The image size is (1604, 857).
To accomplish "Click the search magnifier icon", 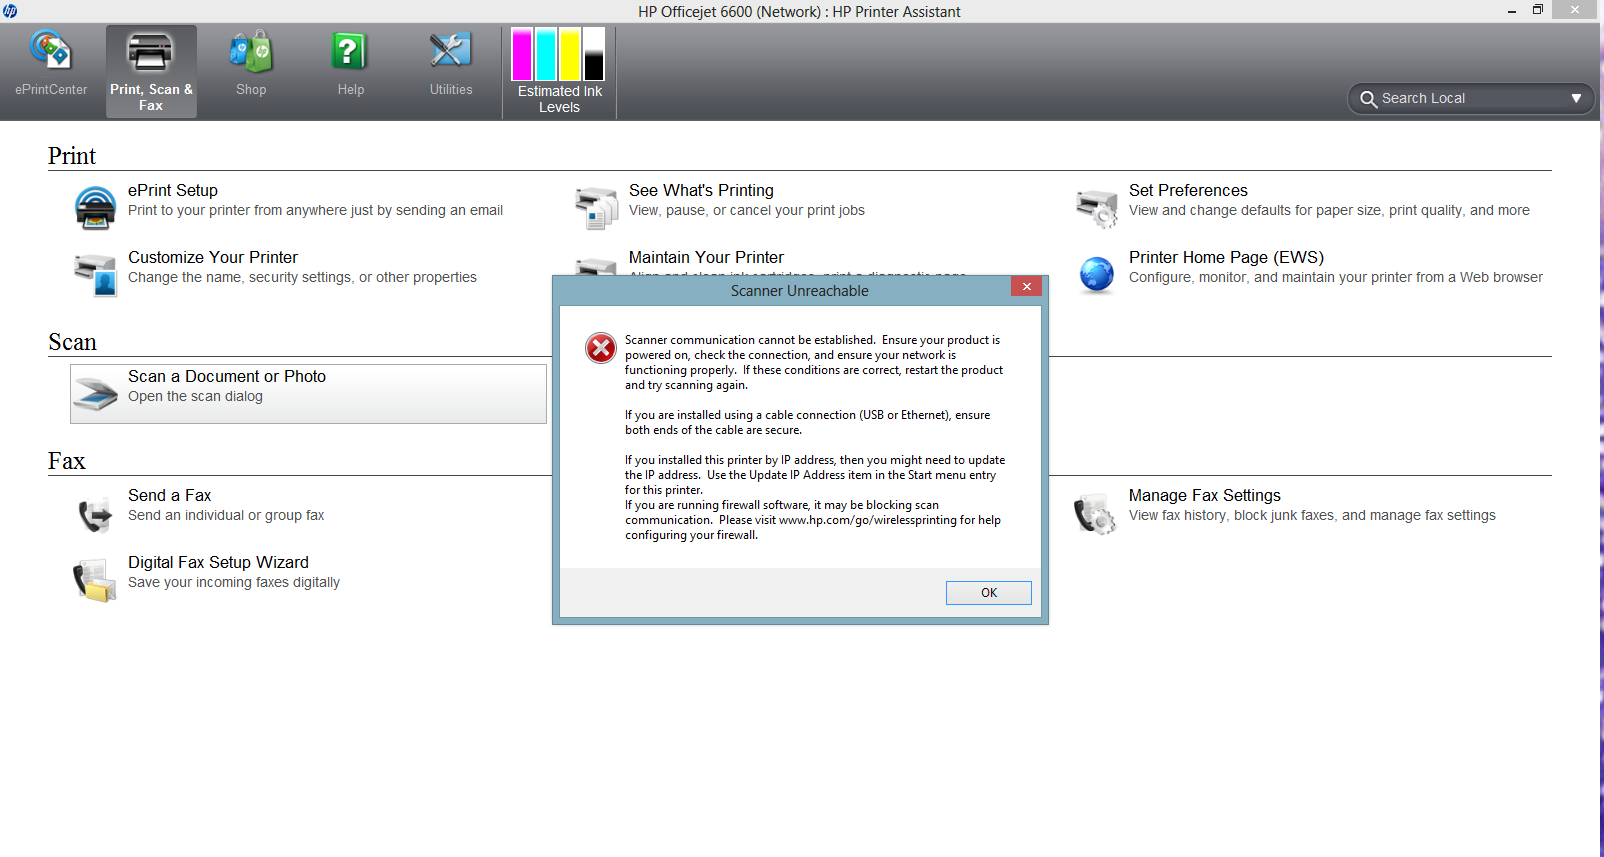I will coord(1369,99).
